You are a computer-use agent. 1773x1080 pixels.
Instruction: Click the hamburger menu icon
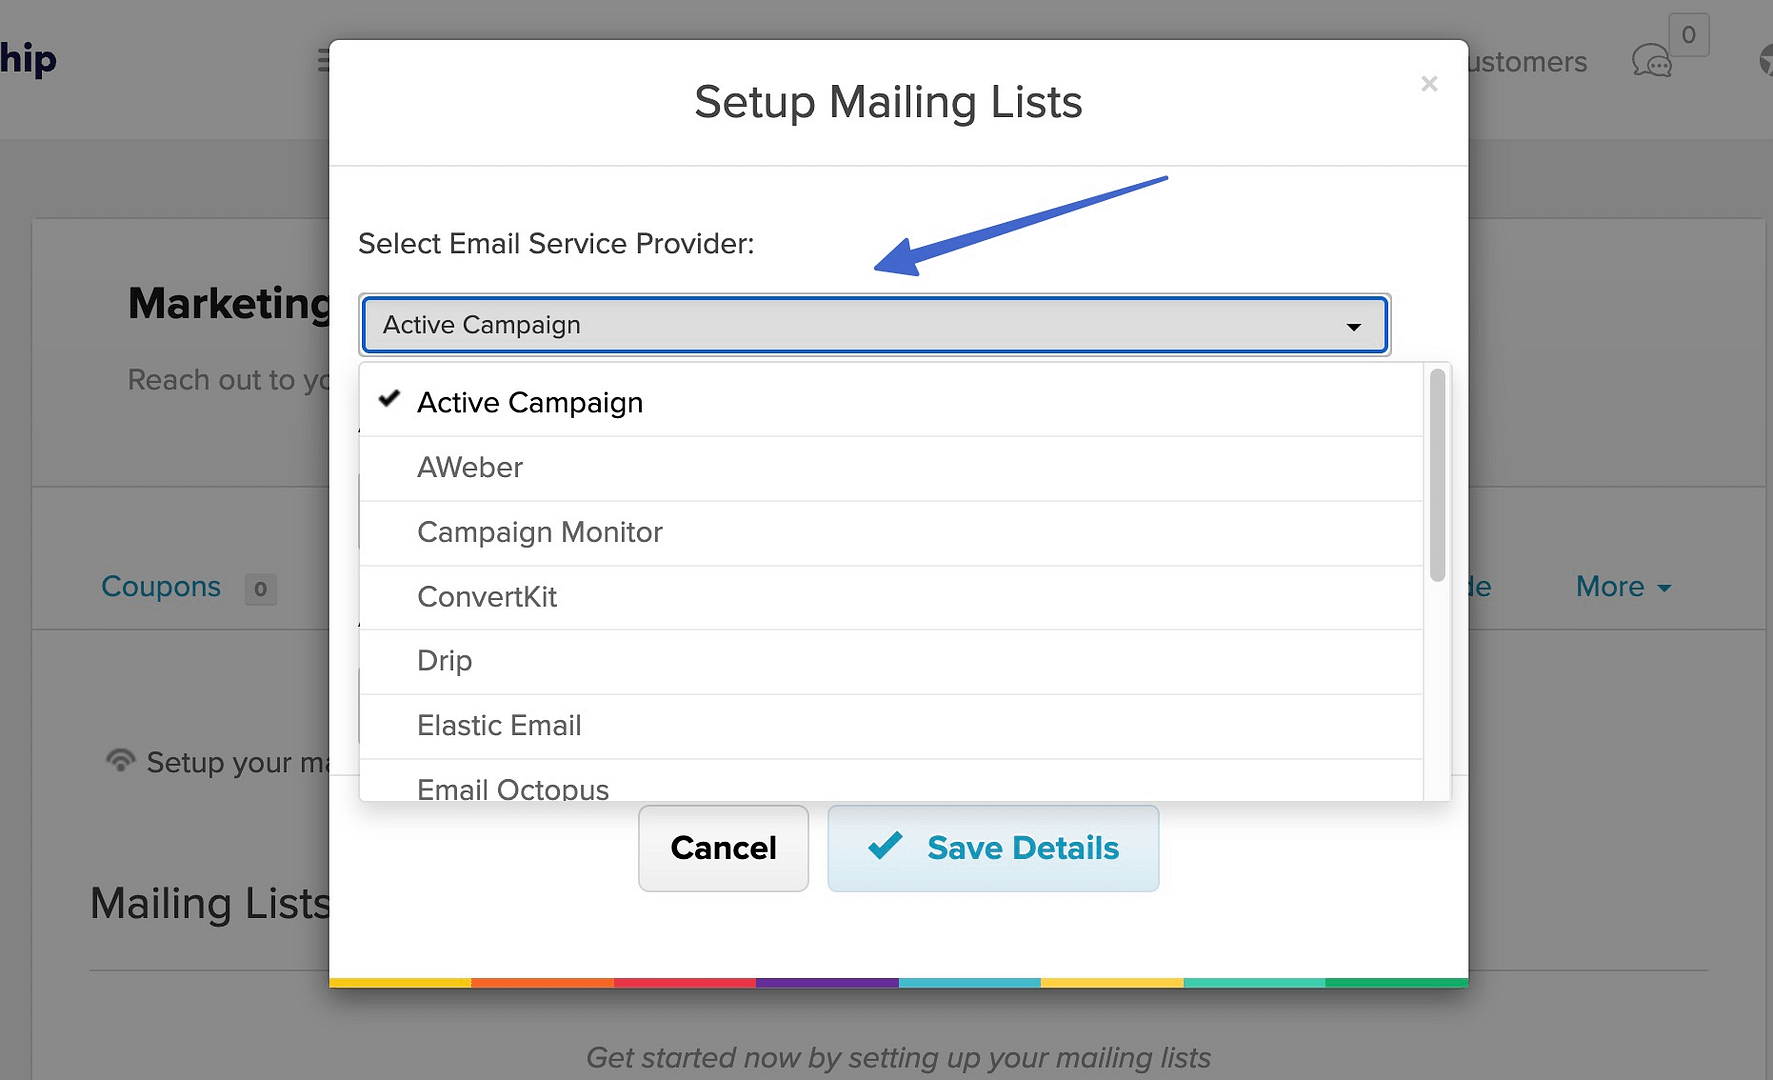pos(323,61)
